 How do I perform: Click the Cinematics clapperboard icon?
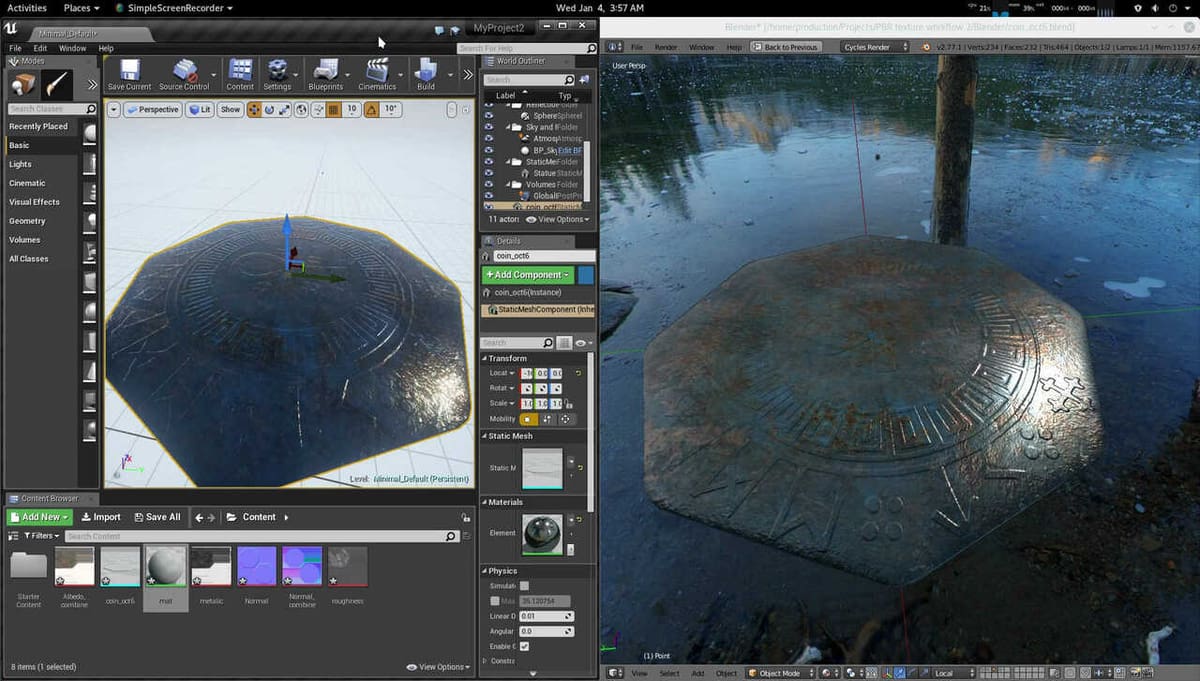pyautogui.click(x=377, y=70)
